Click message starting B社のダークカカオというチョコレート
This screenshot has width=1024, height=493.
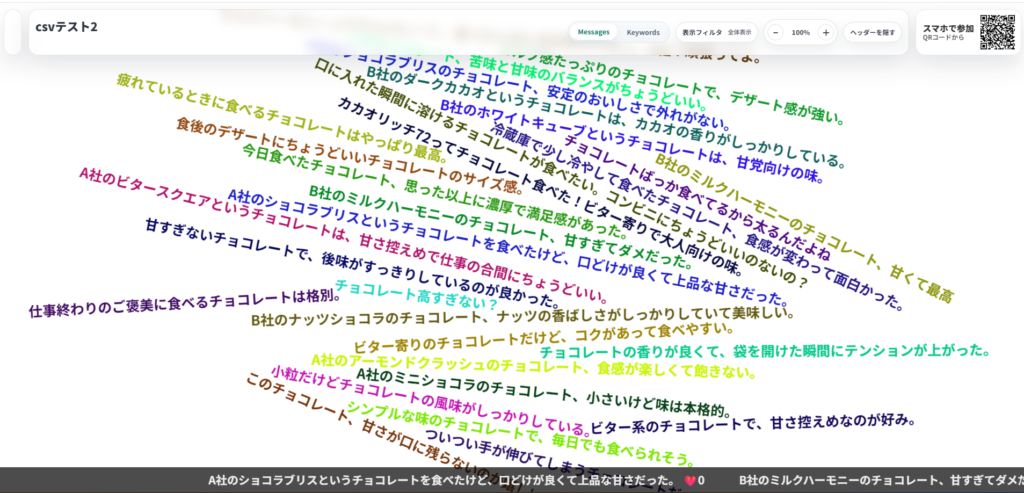coord(605,116)
